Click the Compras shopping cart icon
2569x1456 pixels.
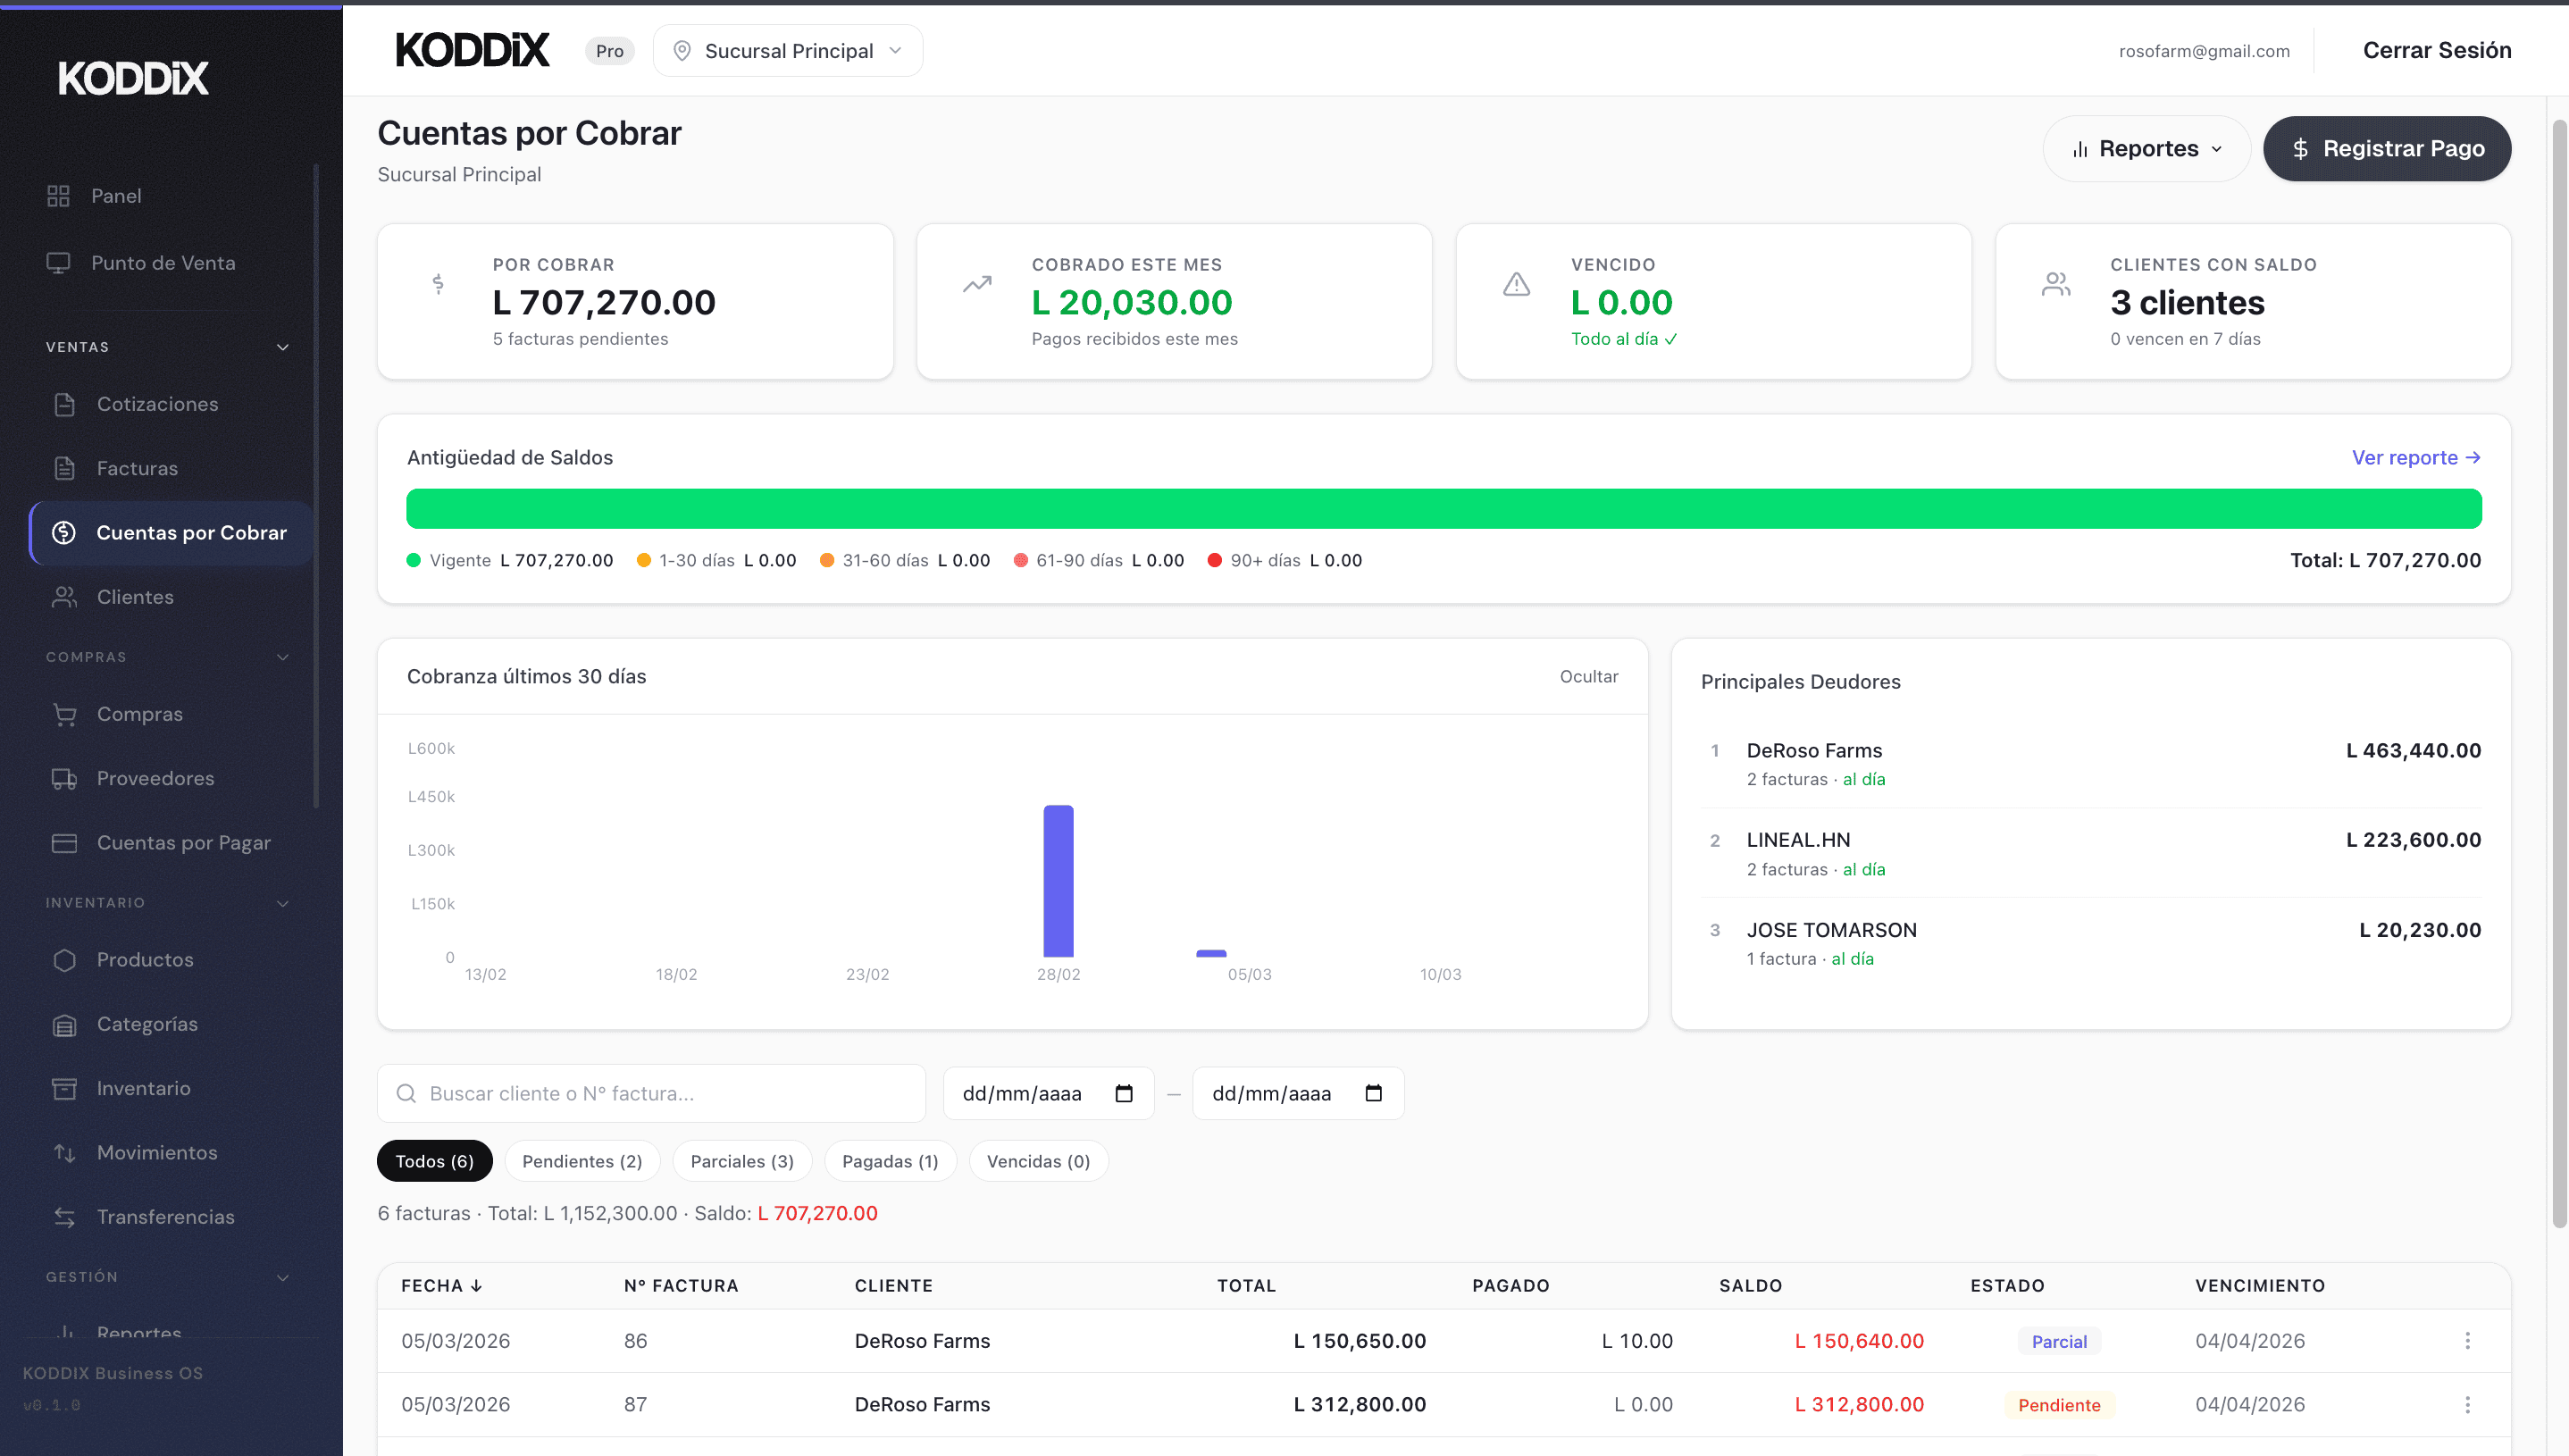click(65, 714)
